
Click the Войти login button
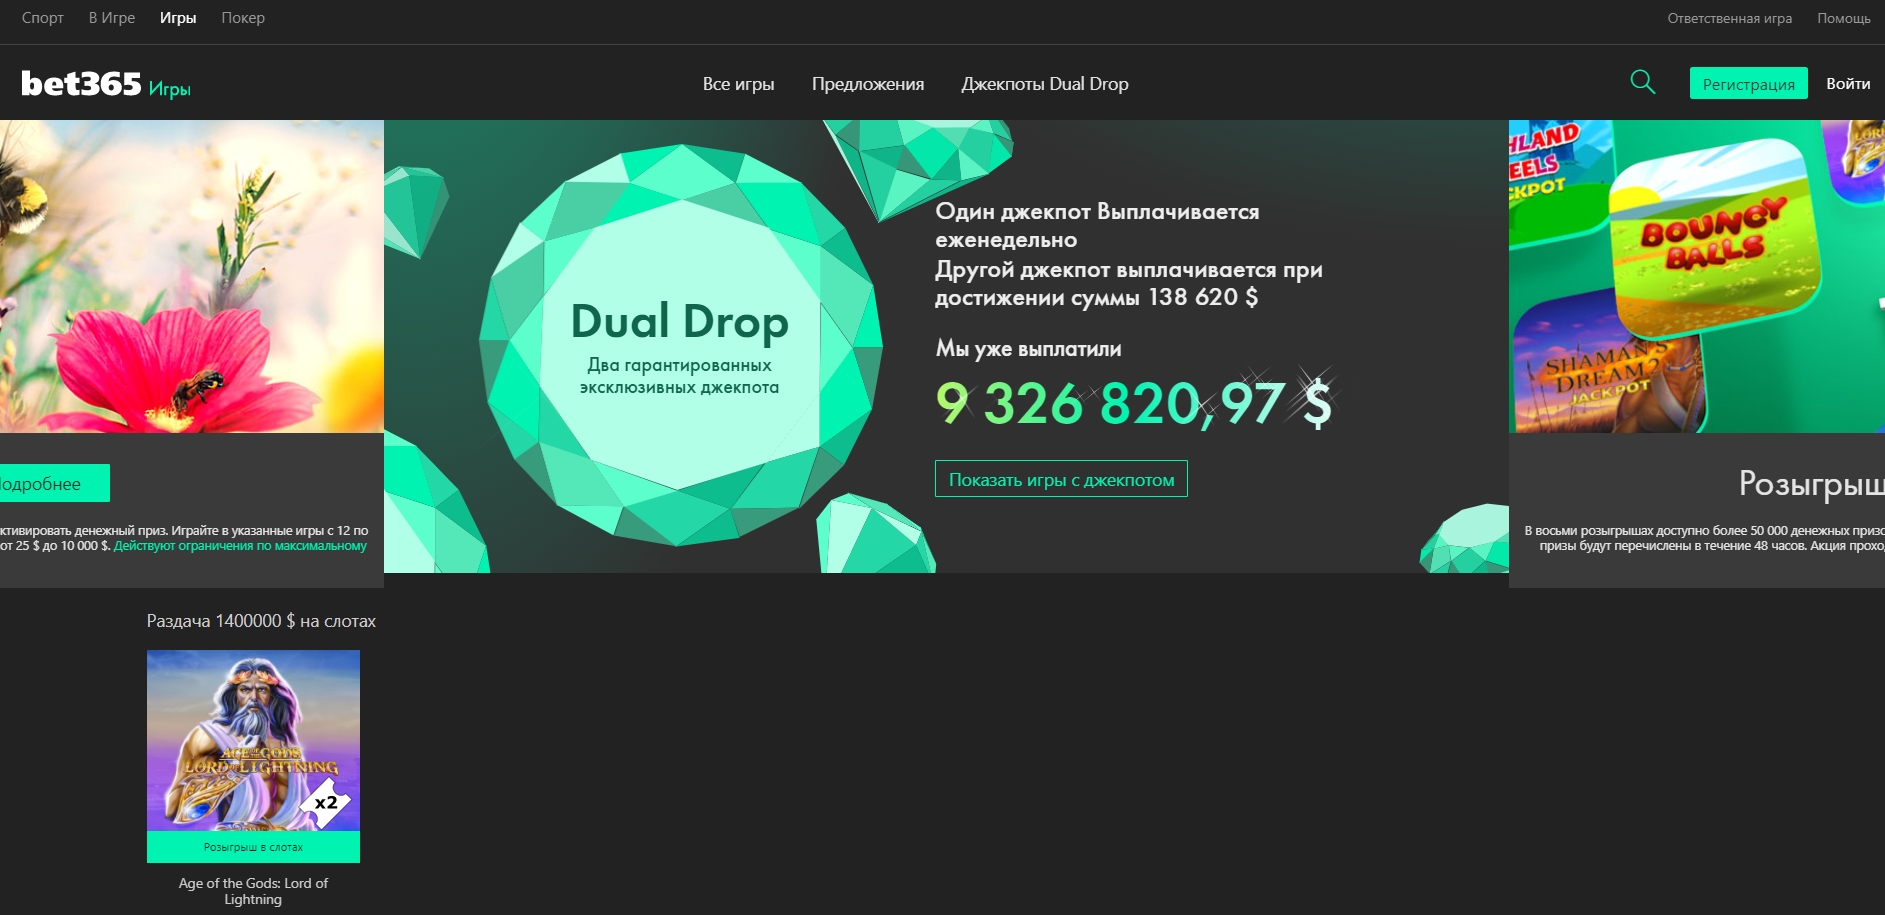1848,83
